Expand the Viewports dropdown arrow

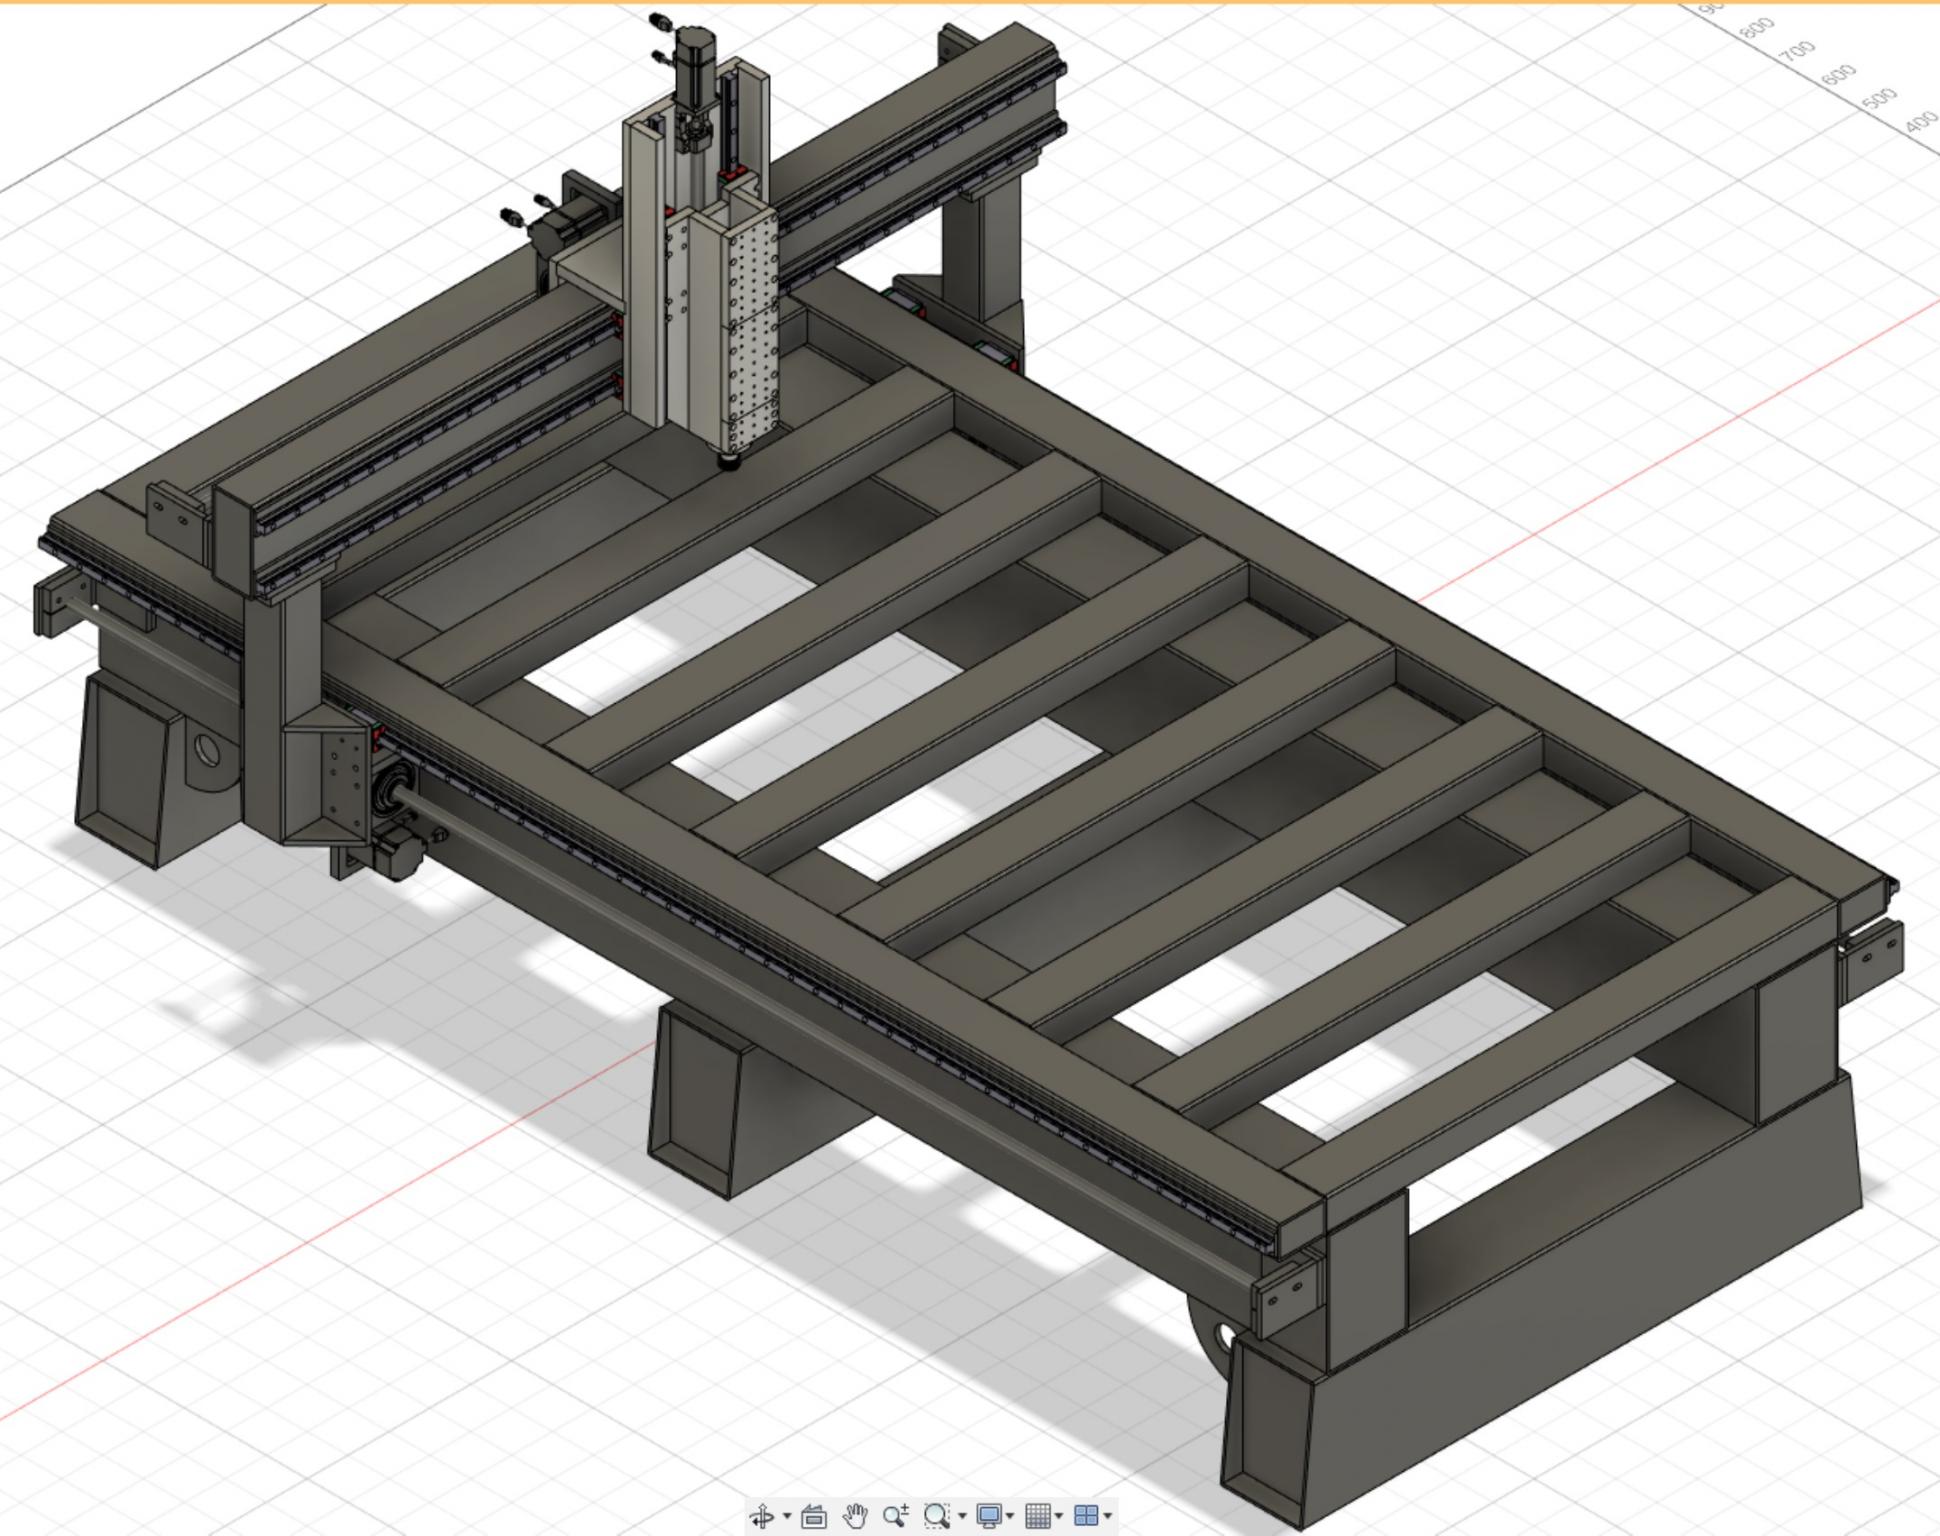pyautogui.click(x=1107, y=1517)
